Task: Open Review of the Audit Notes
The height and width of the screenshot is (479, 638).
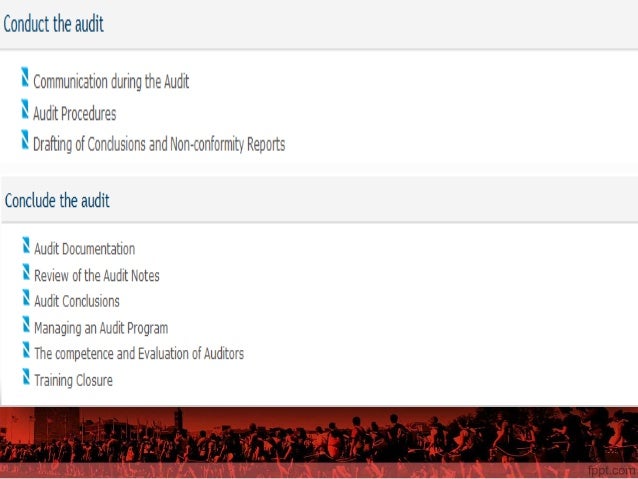Action: 96,275
